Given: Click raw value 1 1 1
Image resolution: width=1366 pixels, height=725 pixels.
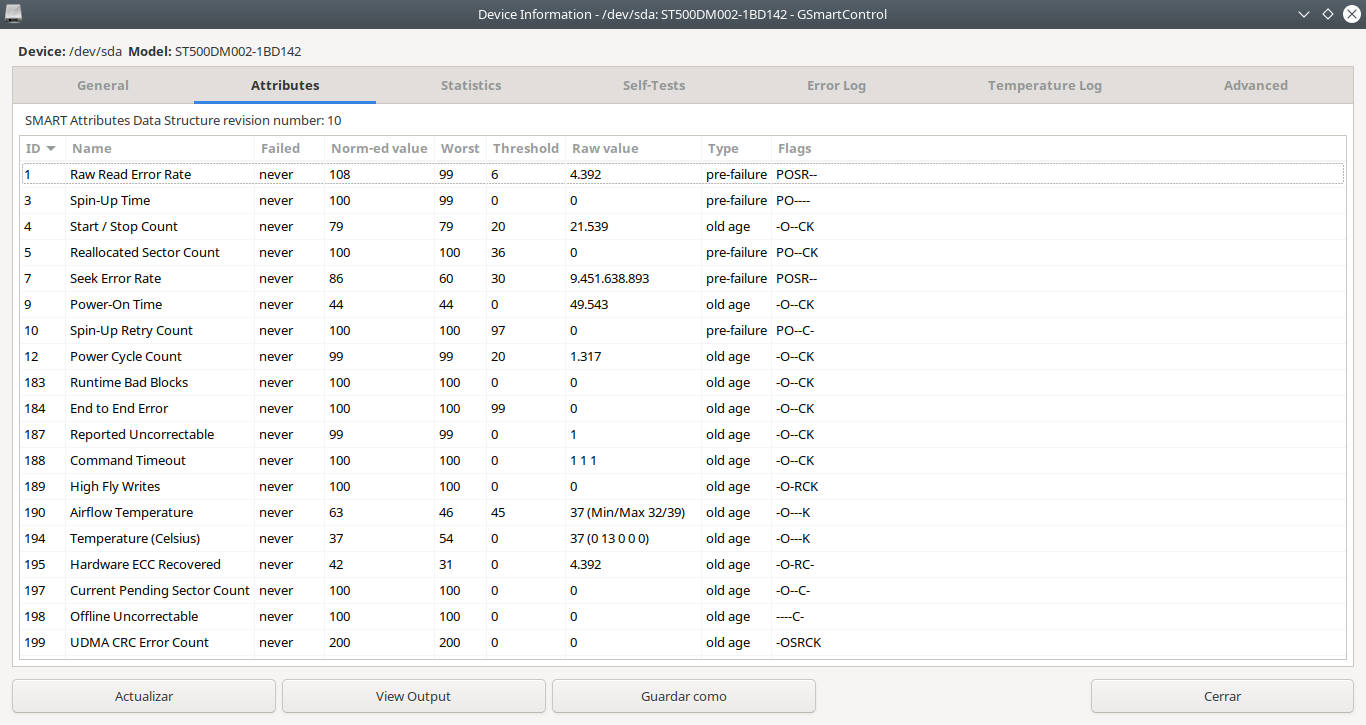Looking at the screenshot, I should pyautogui.click(x=583, y=460).
